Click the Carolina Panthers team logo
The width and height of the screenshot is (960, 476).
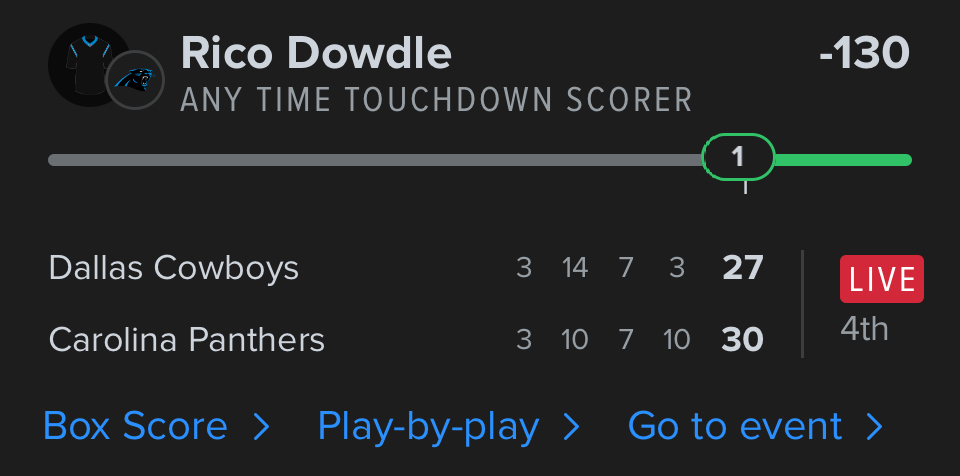click(134, 80)
